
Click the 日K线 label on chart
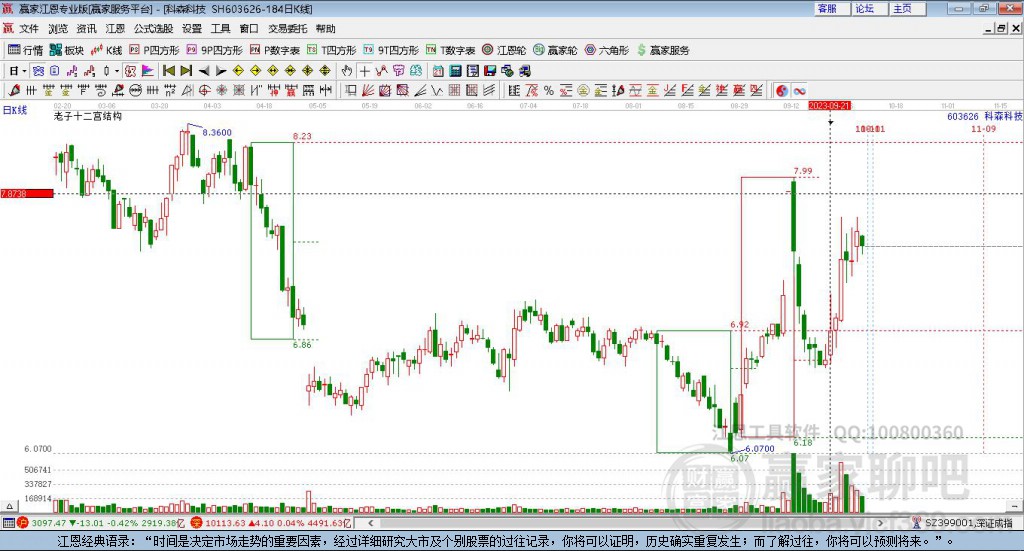15,110
